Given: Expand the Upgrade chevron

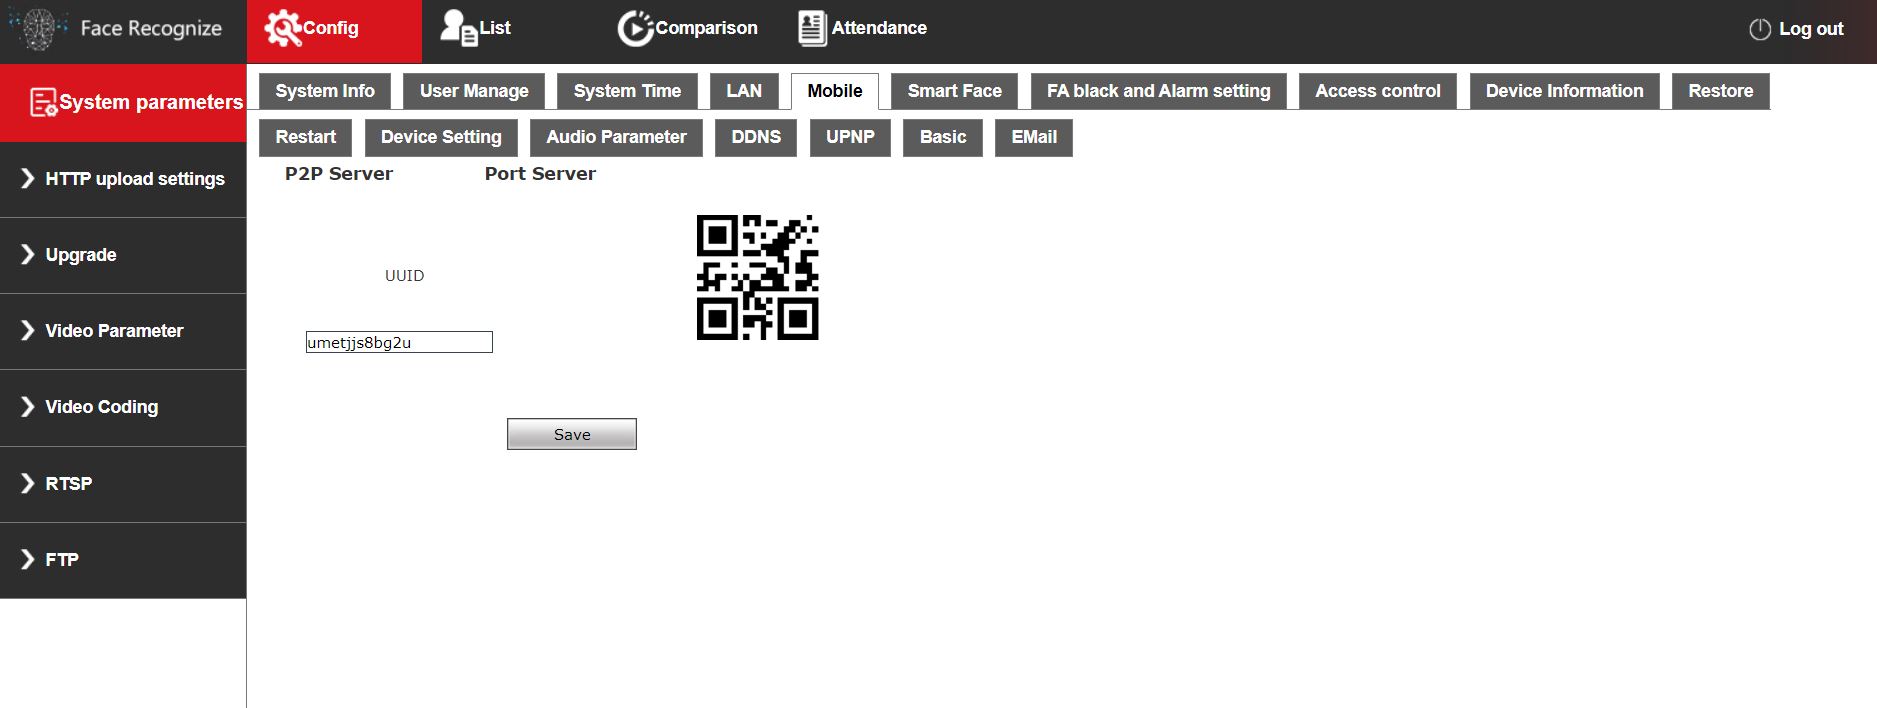Looking at the screenshot, I should [28, 254].
